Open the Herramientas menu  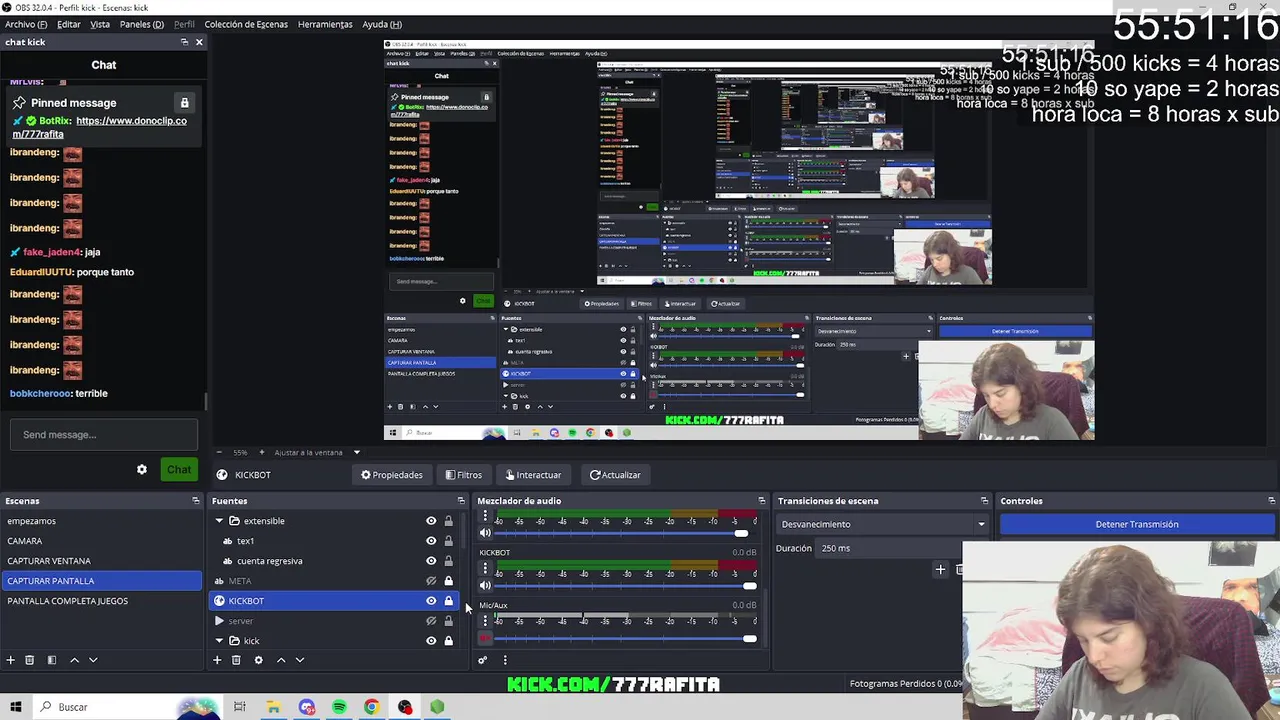point(325,24)
